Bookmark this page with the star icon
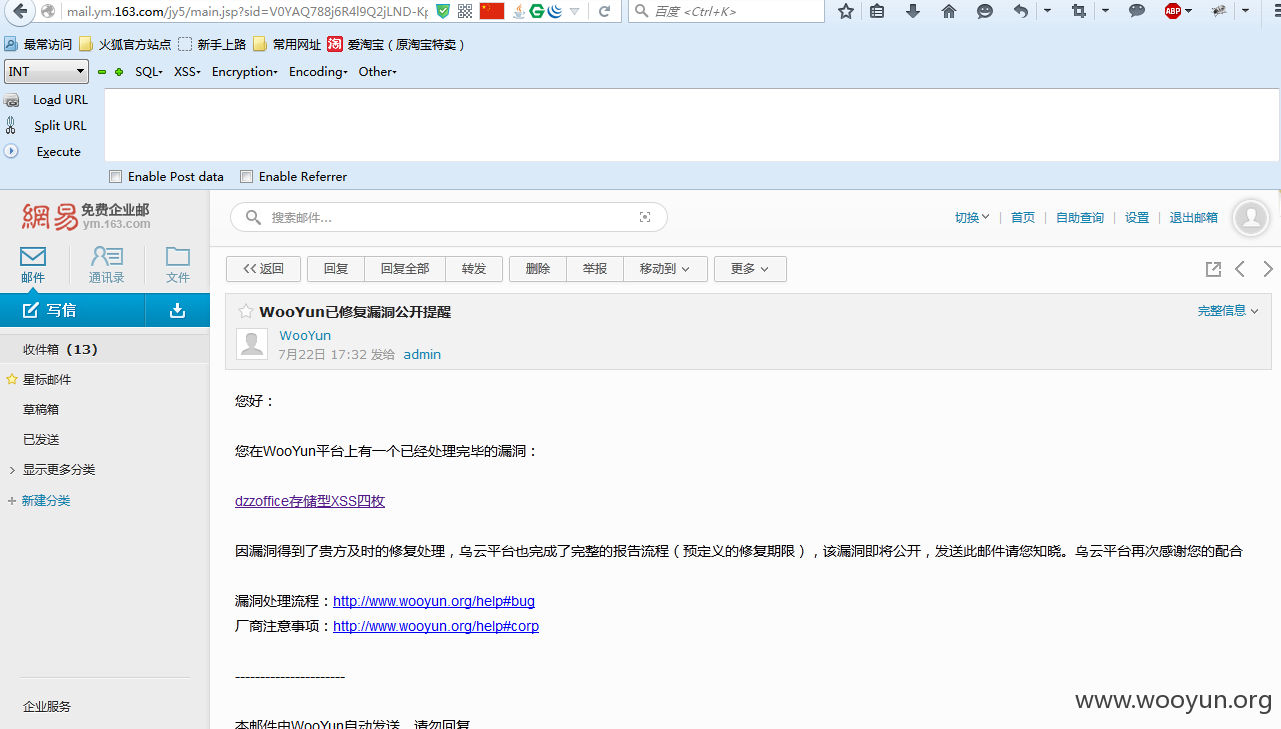 [x=846, y=12]
